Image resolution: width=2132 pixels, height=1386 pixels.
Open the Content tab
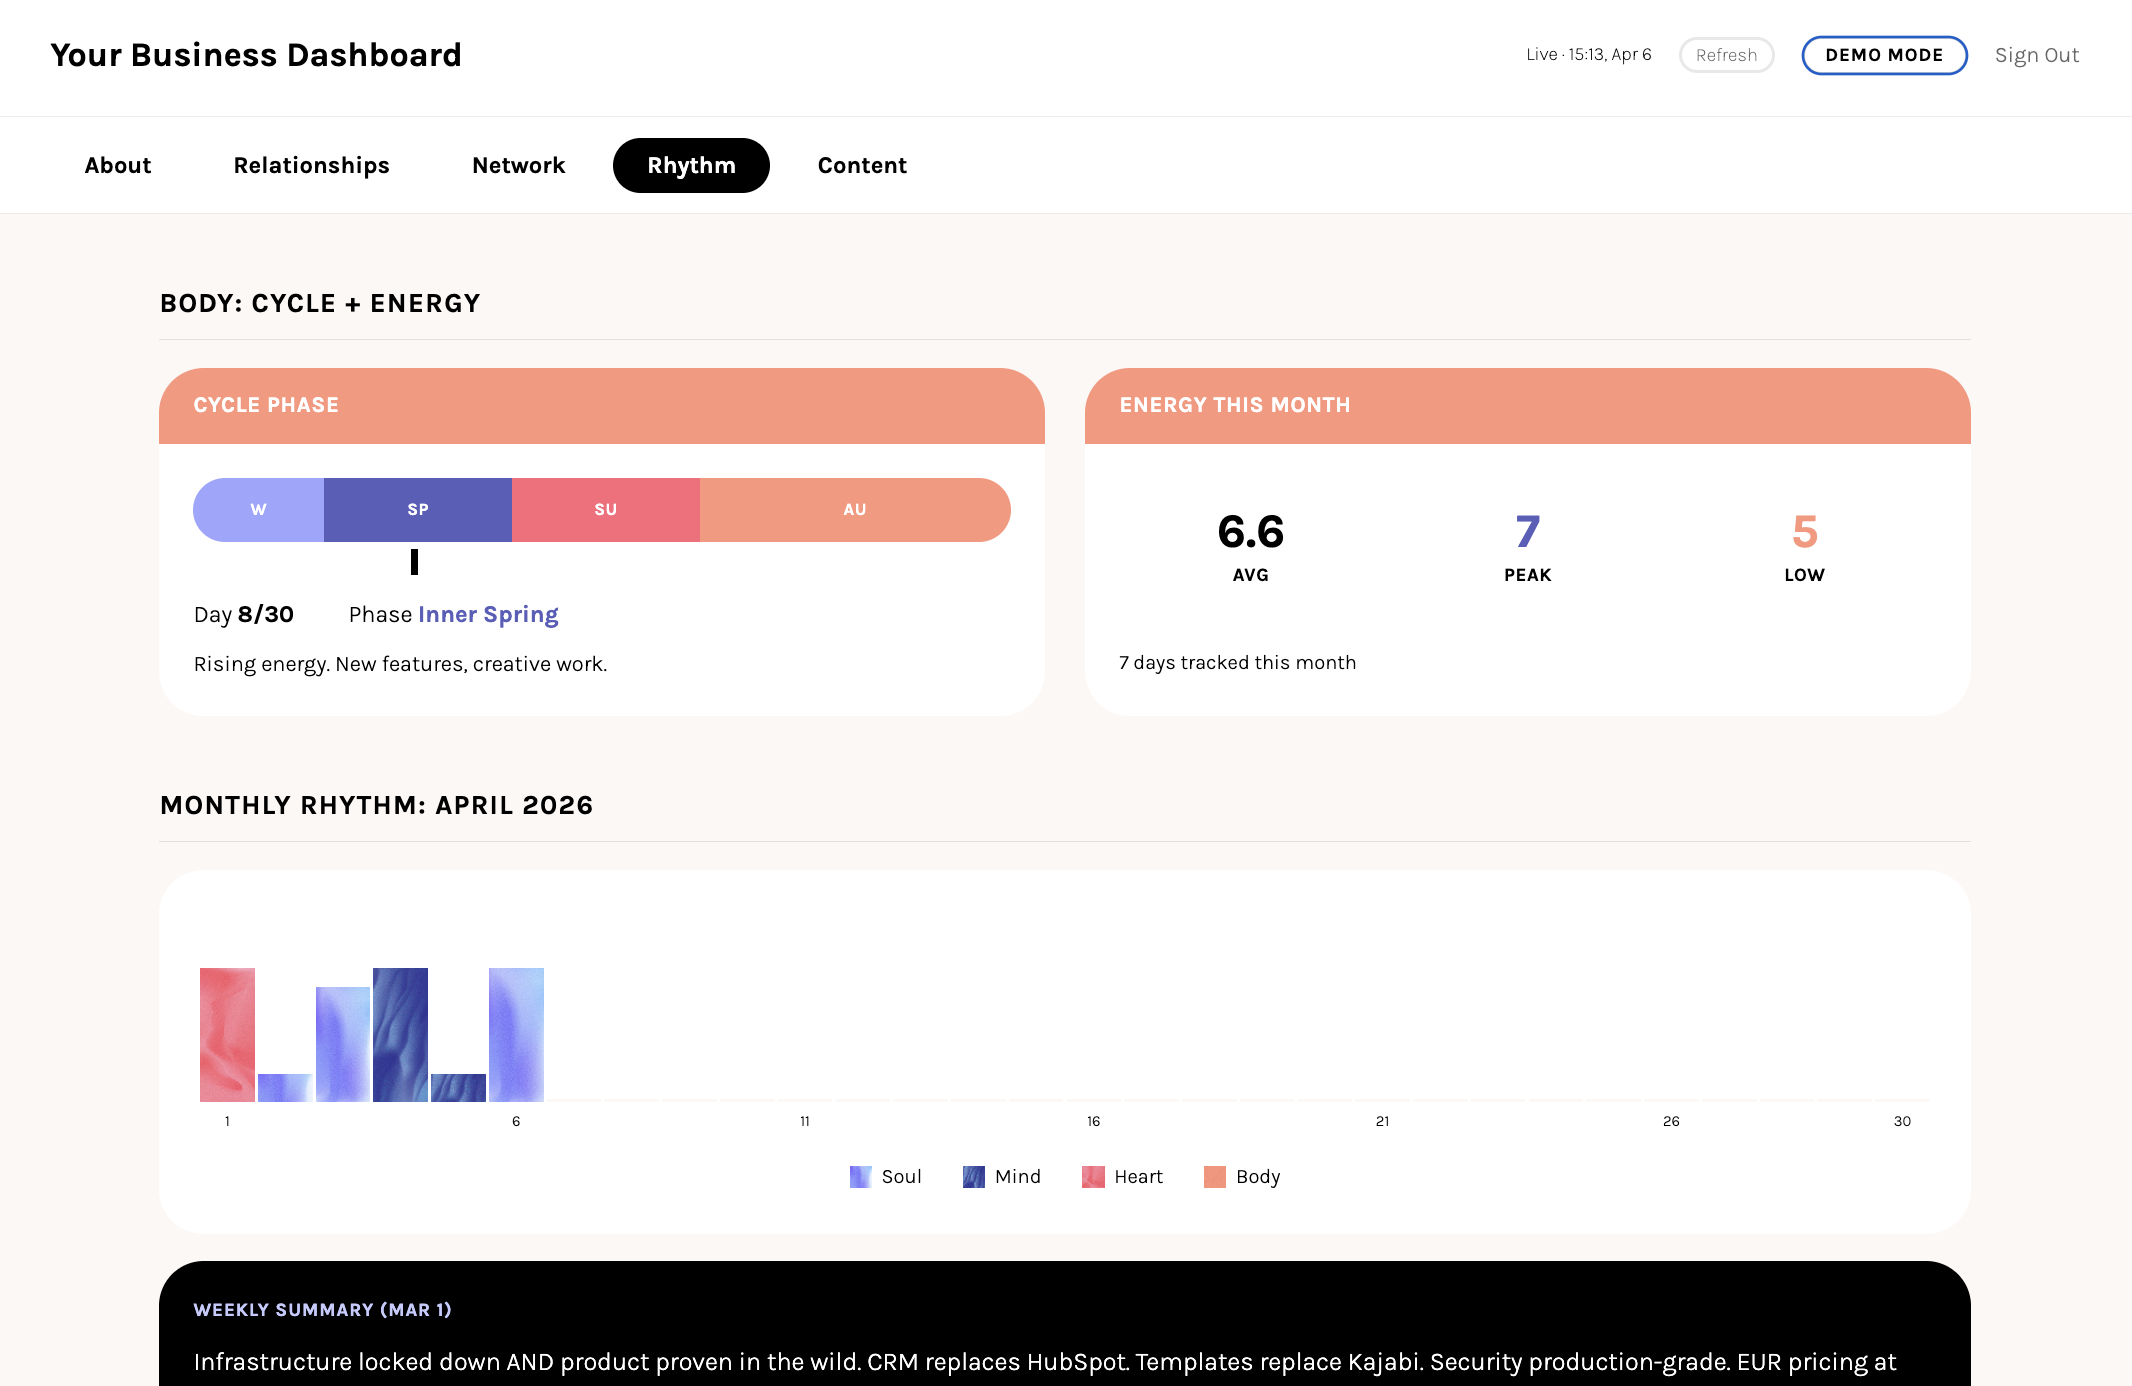(862, 165)
